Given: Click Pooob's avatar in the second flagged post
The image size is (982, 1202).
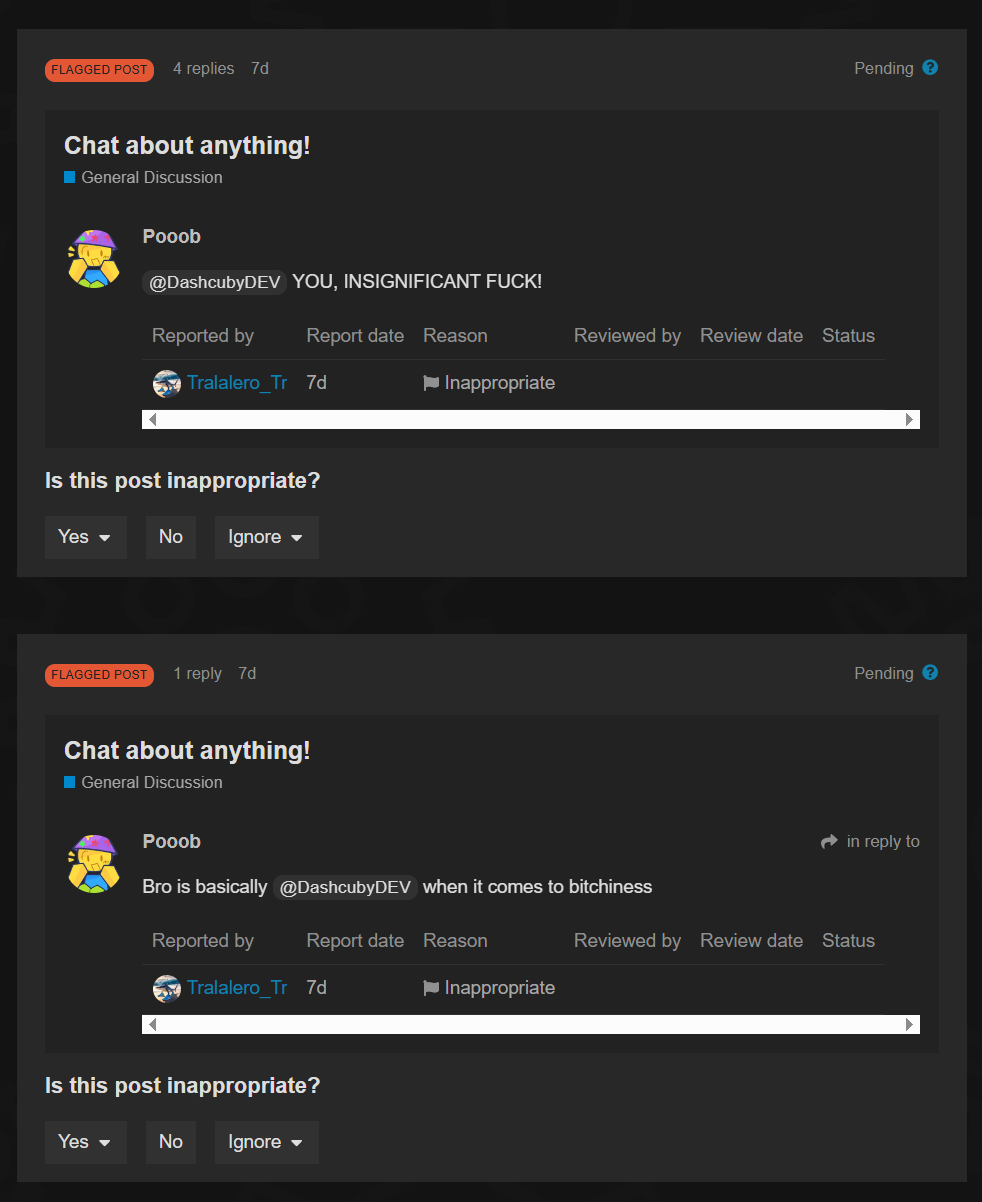Looking at the screenshot, I should click(93, 863).
